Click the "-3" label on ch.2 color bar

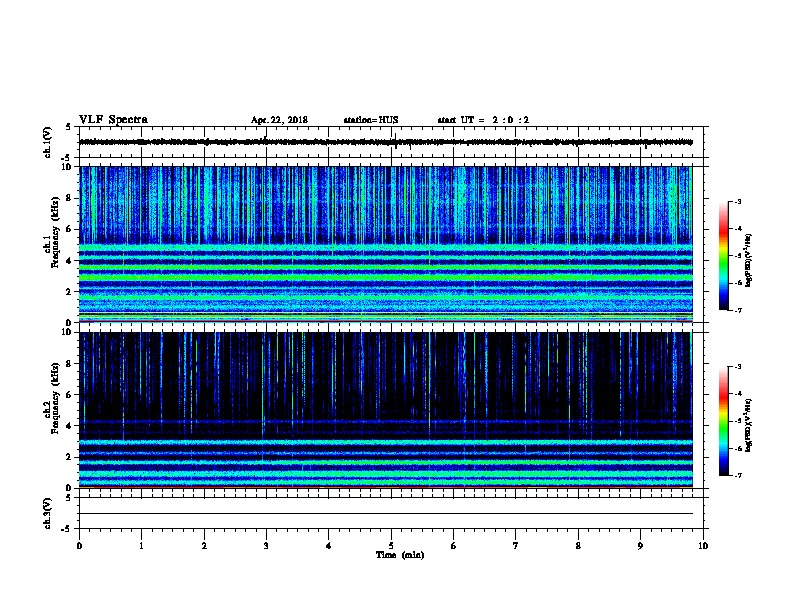(x=737, y=367)
